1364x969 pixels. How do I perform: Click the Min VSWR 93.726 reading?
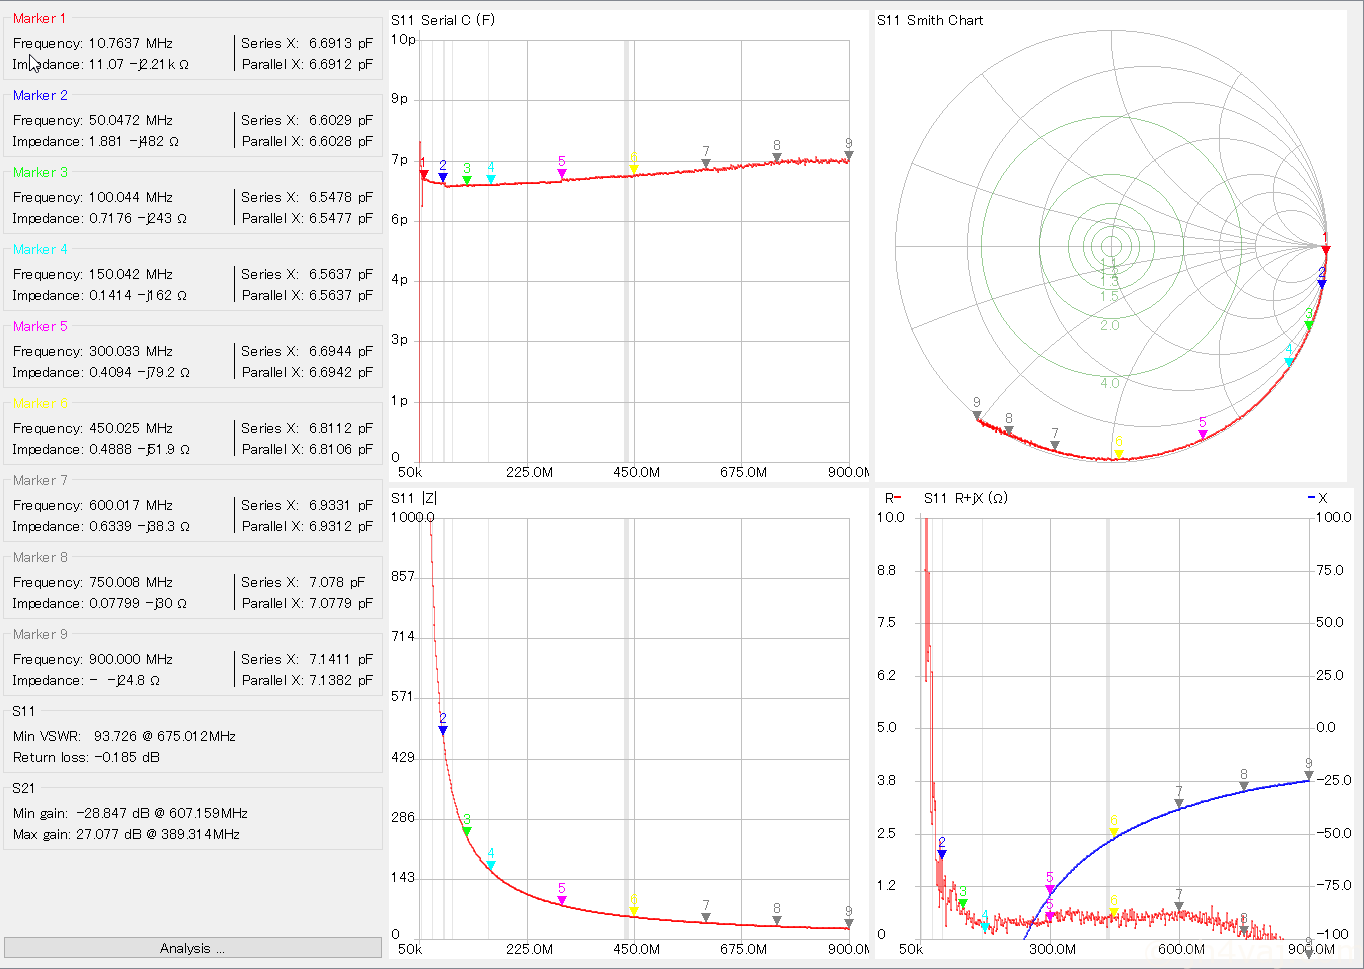125,736
